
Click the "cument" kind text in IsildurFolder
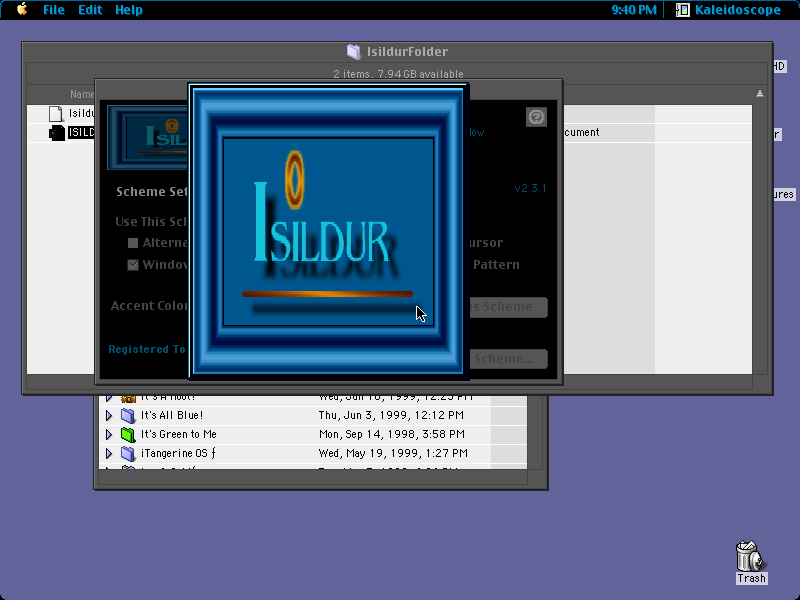(582, 133)
